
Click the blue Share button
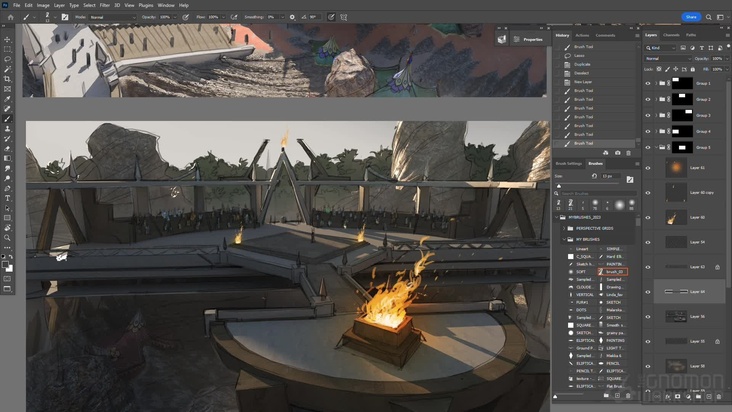click(691, 17)
